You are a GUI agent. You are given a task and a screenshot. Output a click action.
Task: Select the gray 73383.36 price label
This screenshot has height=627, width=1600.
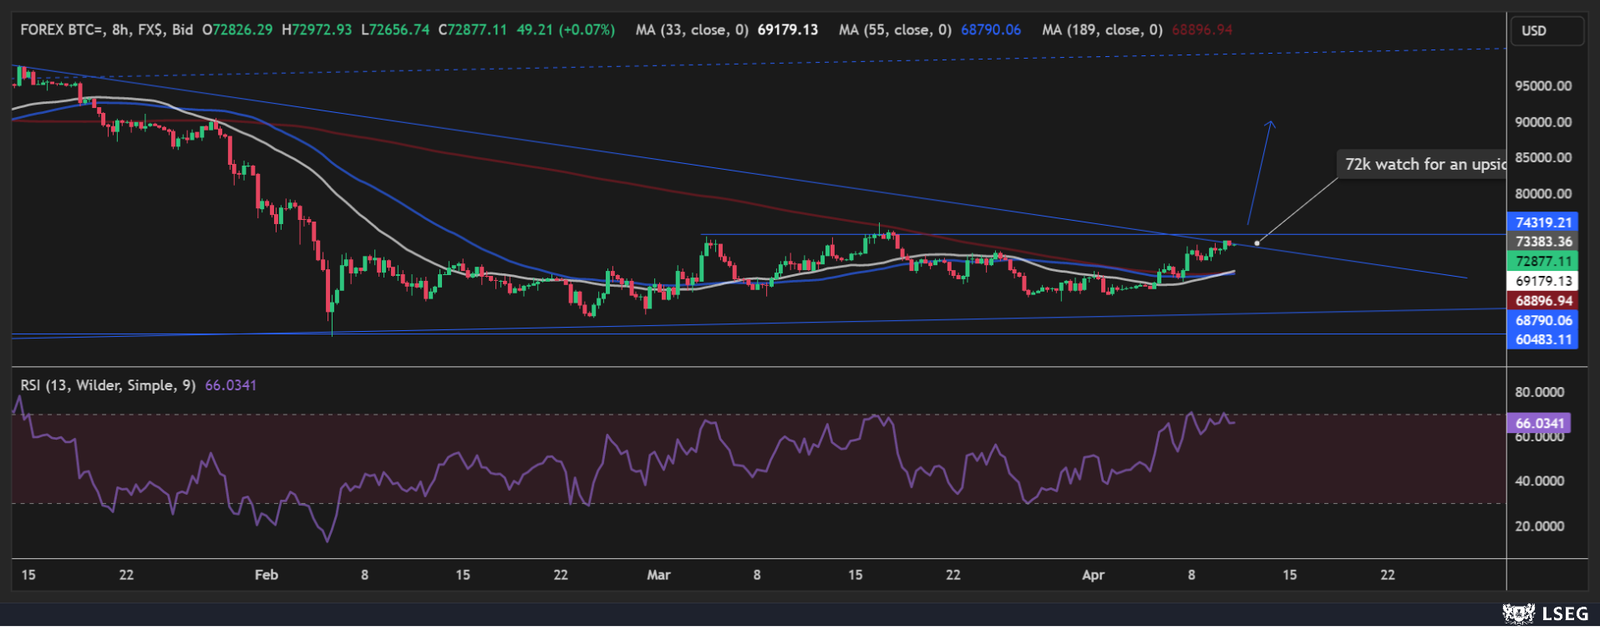[x=1543, y=242]
